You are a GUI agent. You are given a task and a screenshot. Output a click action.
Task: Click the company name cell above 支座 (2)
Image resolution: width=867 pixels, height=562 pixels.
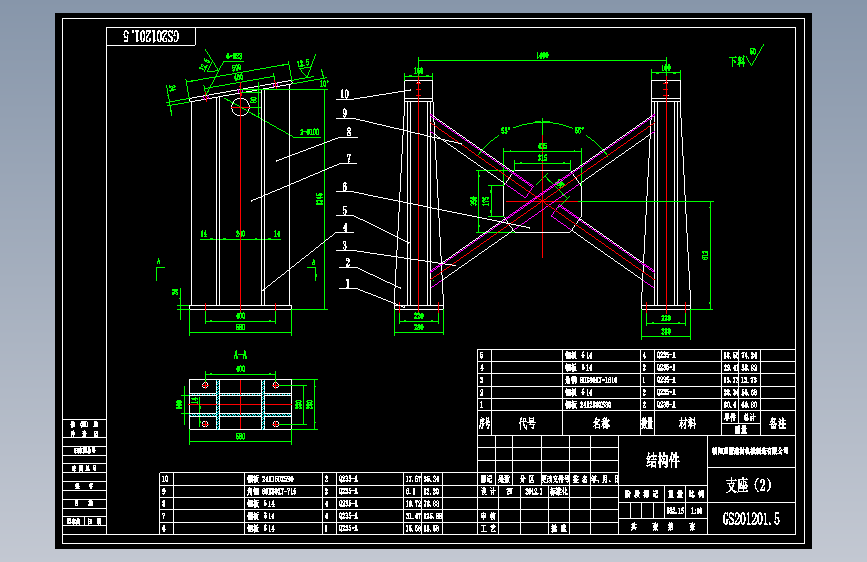tap(751, 451)
